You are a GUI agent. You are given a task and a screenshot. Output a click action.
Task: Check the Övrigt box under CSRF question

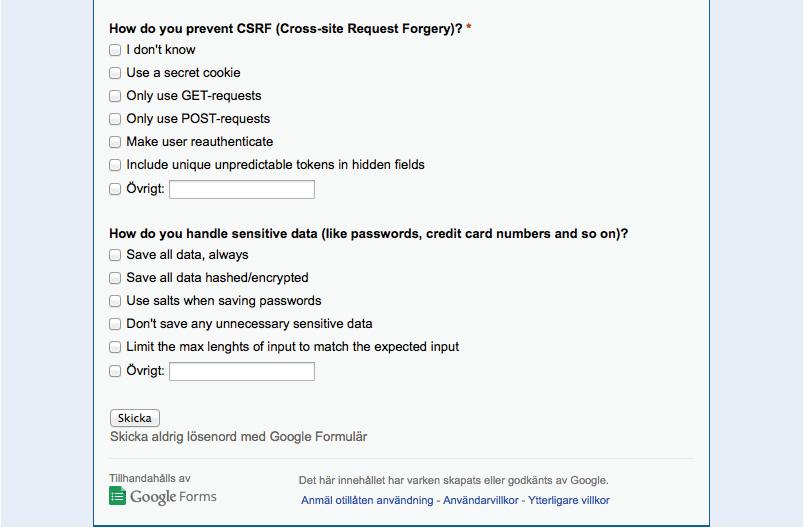tap(115, 189)
